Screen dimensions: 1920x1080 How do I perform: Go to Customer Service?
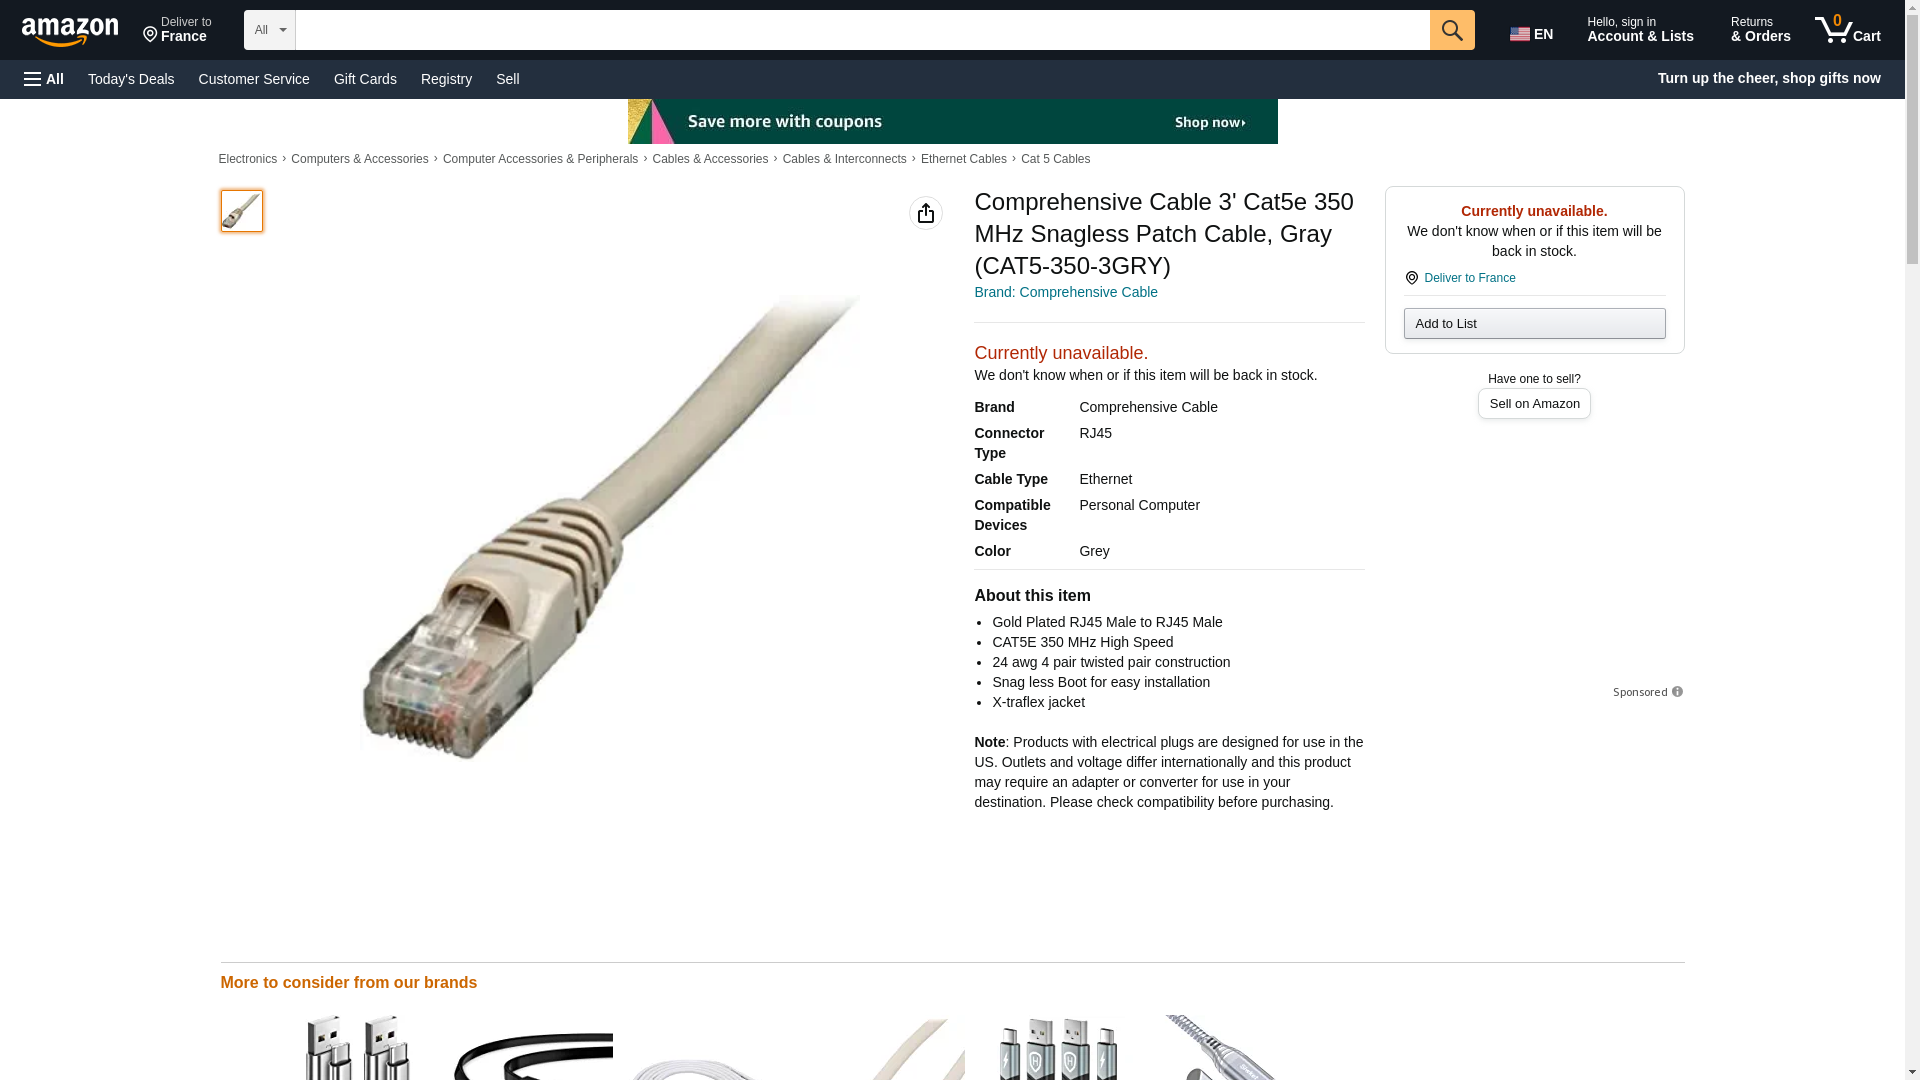coord(254,79)
